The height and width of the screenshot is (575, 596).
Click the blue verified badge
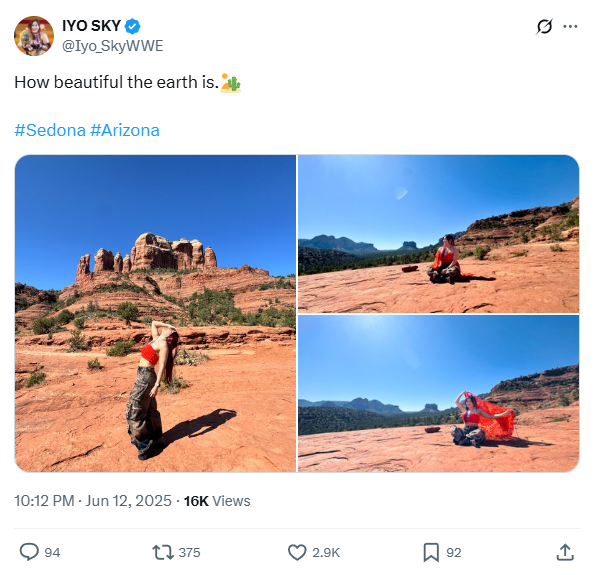click(133, 26)
